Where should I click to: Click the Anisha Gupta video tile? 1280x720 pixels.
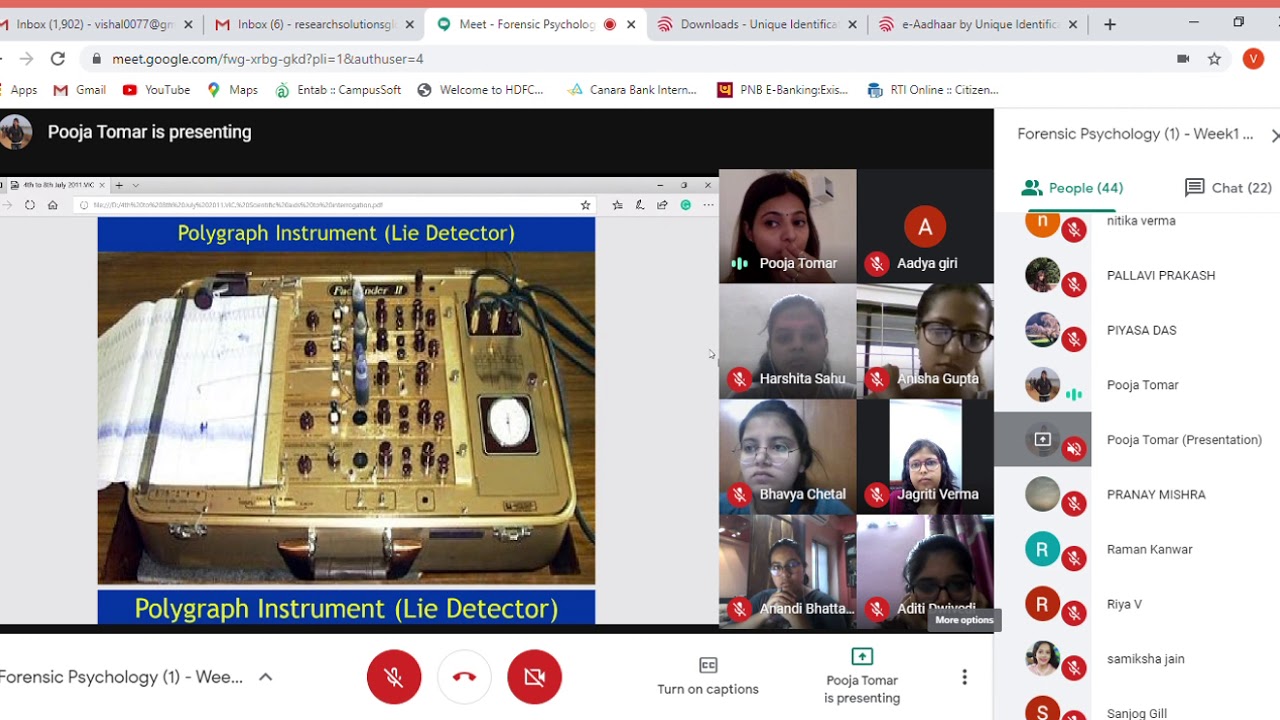(x=925, y=341)
